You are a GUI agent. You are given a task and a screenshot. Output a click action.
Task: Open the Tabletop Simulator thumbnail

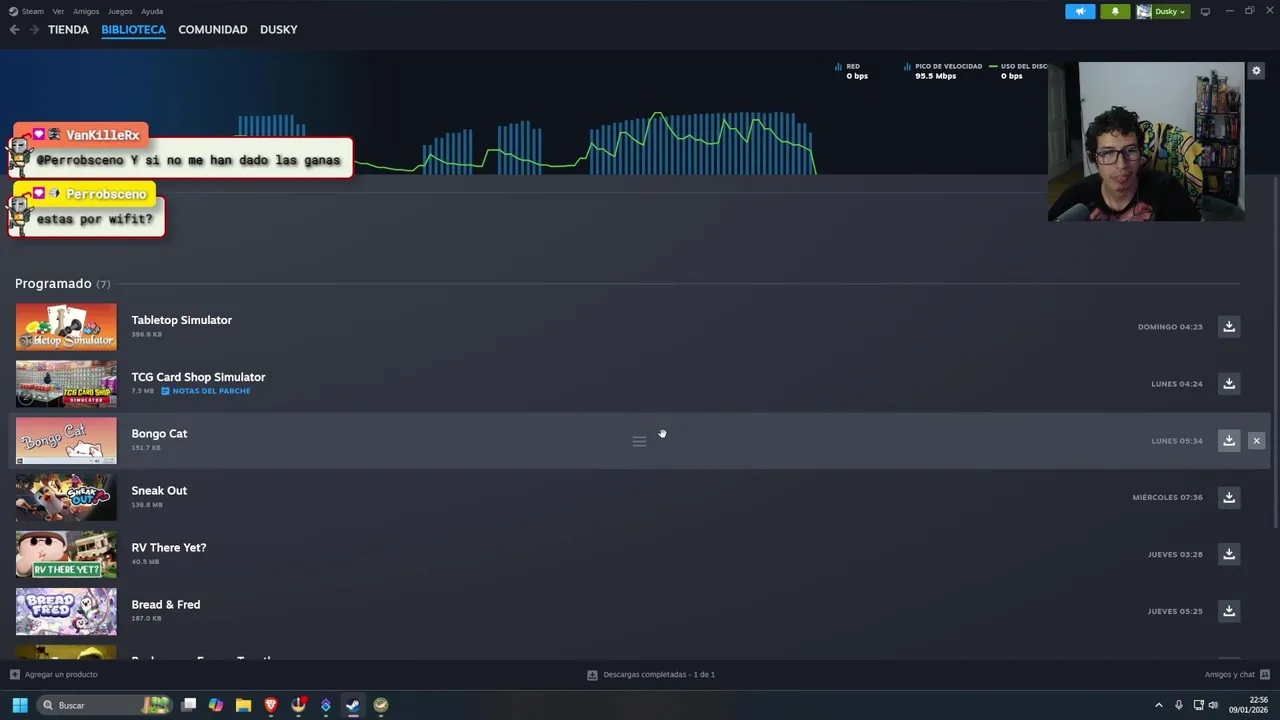[66, 327]
